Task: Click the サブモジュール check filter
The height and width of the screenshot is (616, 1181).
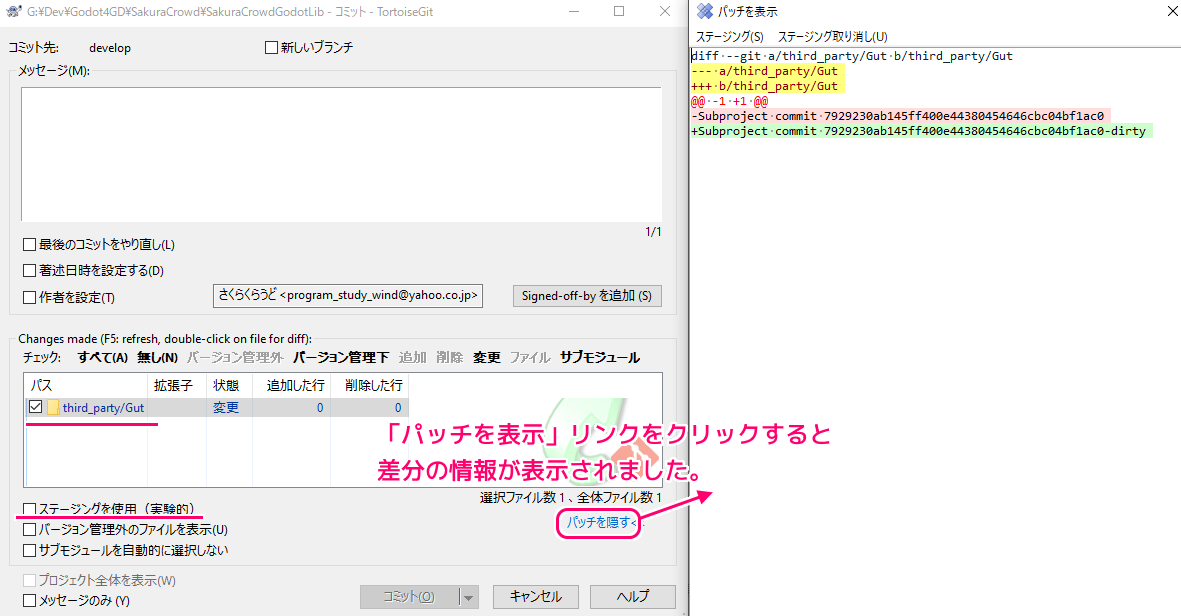Action: pos(599,358)
